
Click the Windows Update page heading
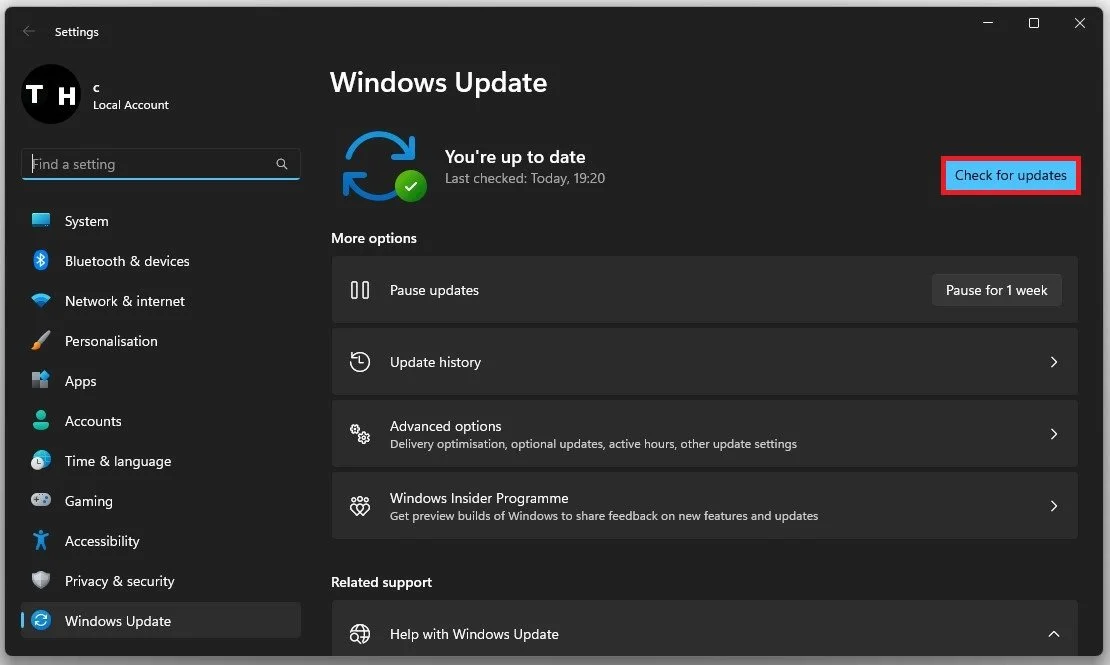(x=438, y=82)
